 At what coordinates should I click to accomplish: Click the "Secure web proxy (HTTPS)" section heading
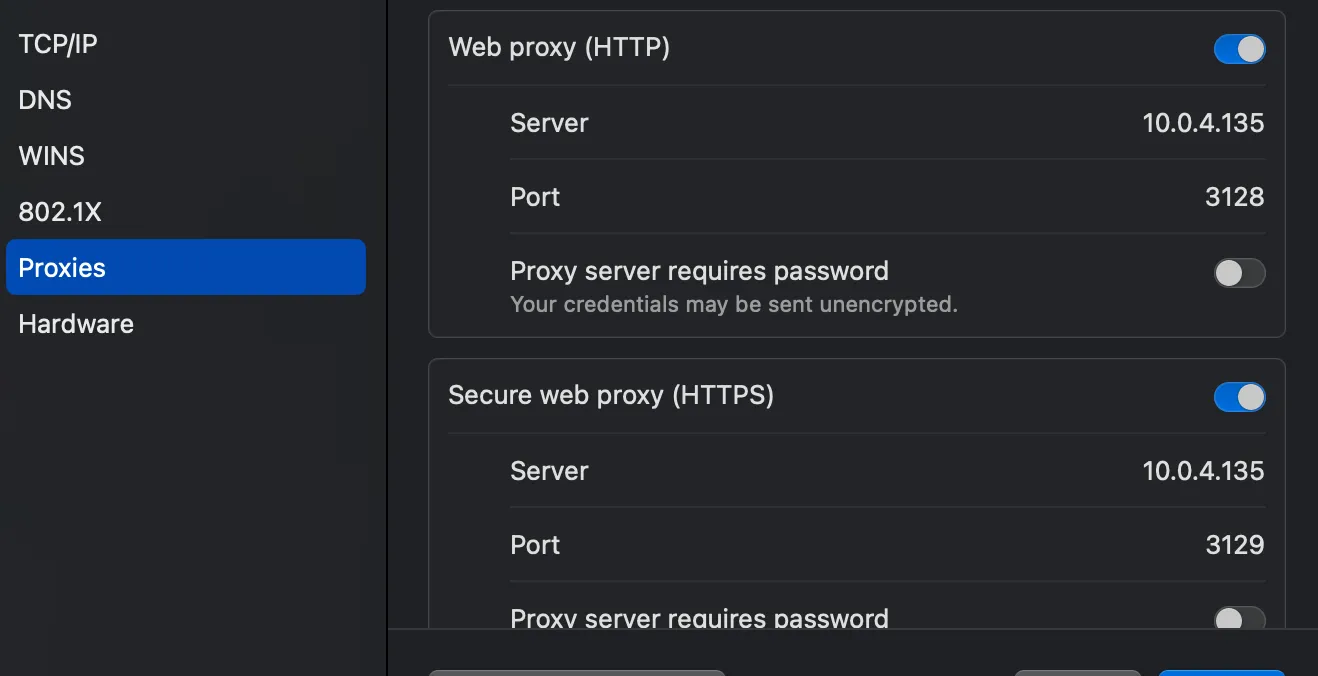click(x=611, y=395)
